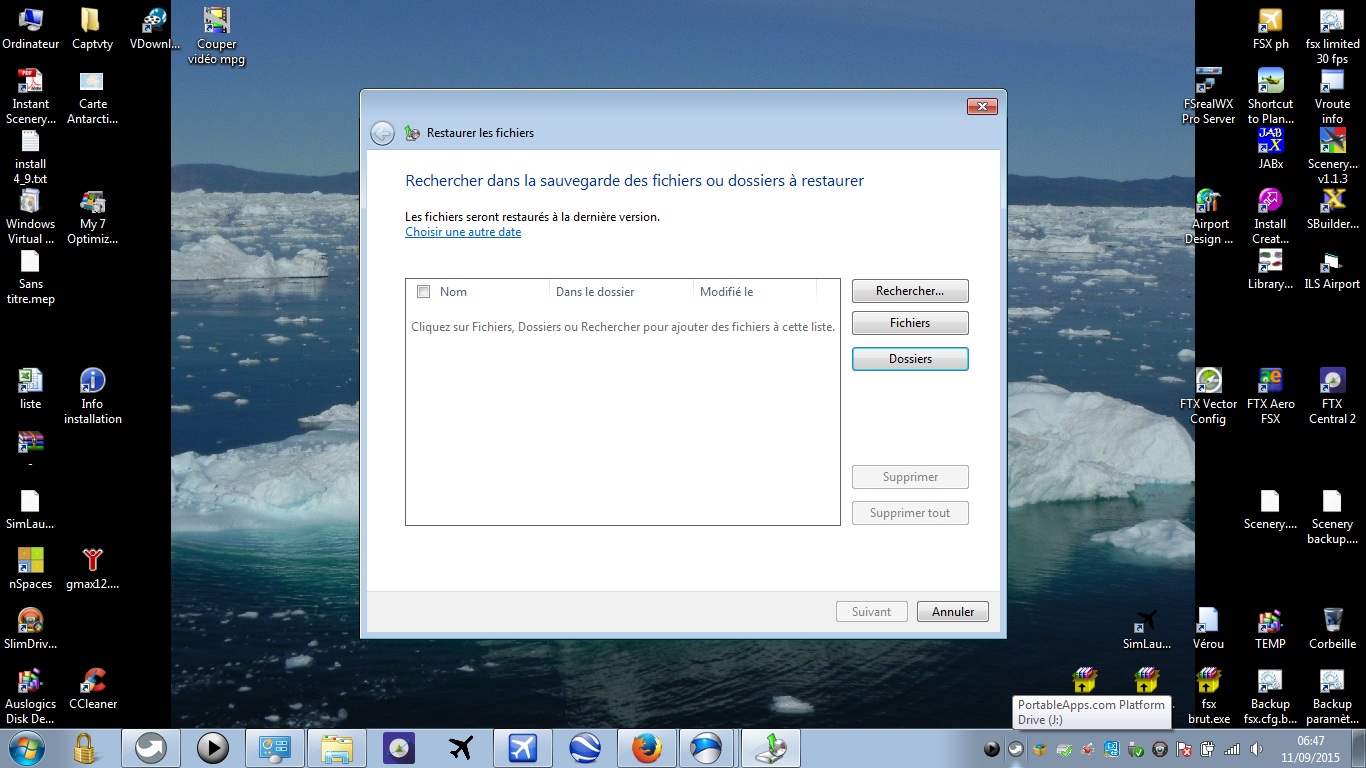This screenshot has width=1366, height=768.
Task: Open the Rechercher... search button
Action: [910, 291]
